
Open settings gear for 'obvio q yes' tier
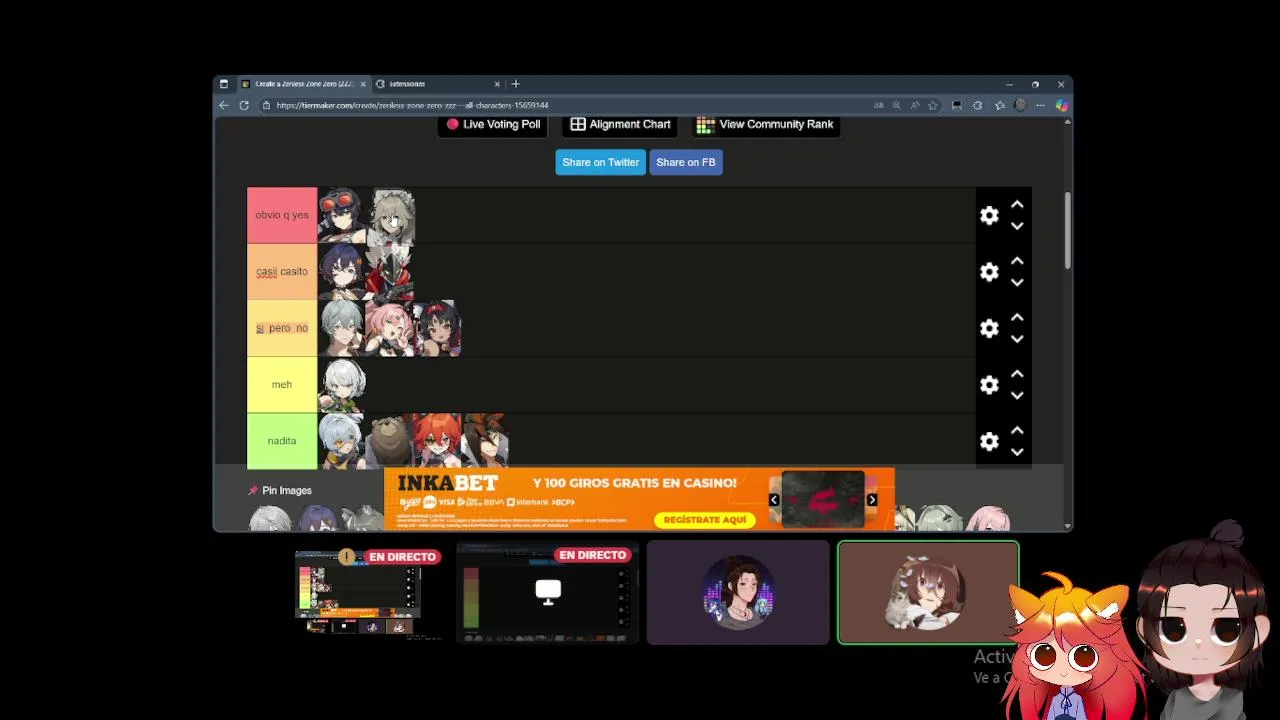pyautogui.click(x=989, y=215)
